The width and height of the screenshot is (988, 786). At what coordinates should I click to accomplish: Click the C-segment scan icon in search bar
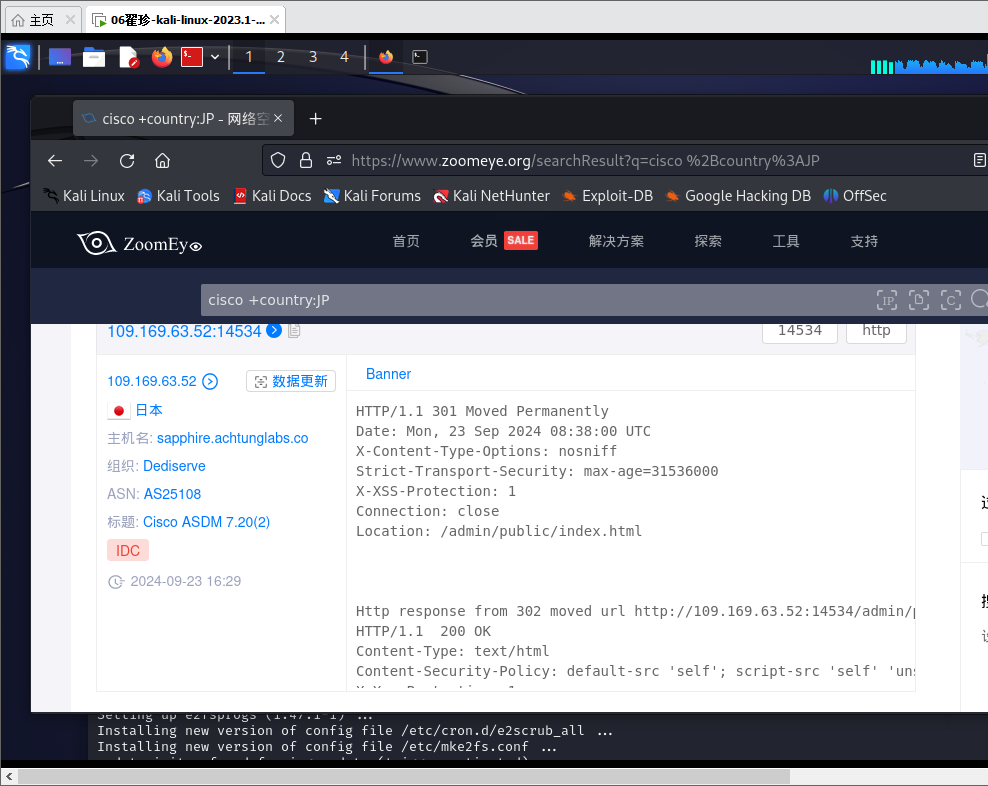point(951,300)
